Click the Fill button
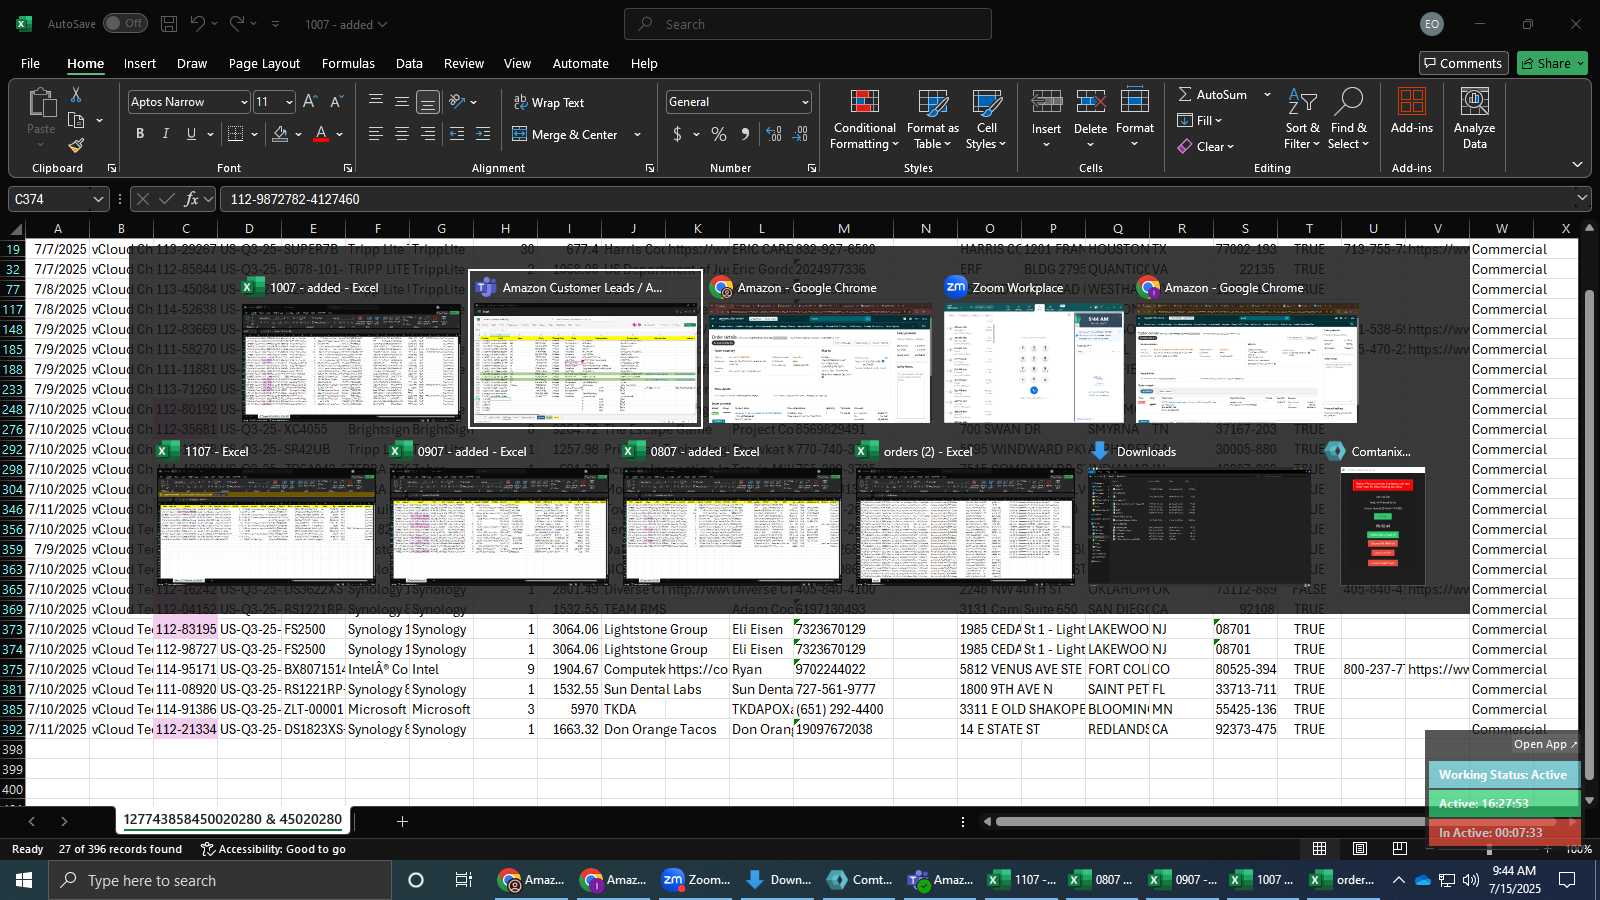The image size is (1600, 900). pos(1200,120)
